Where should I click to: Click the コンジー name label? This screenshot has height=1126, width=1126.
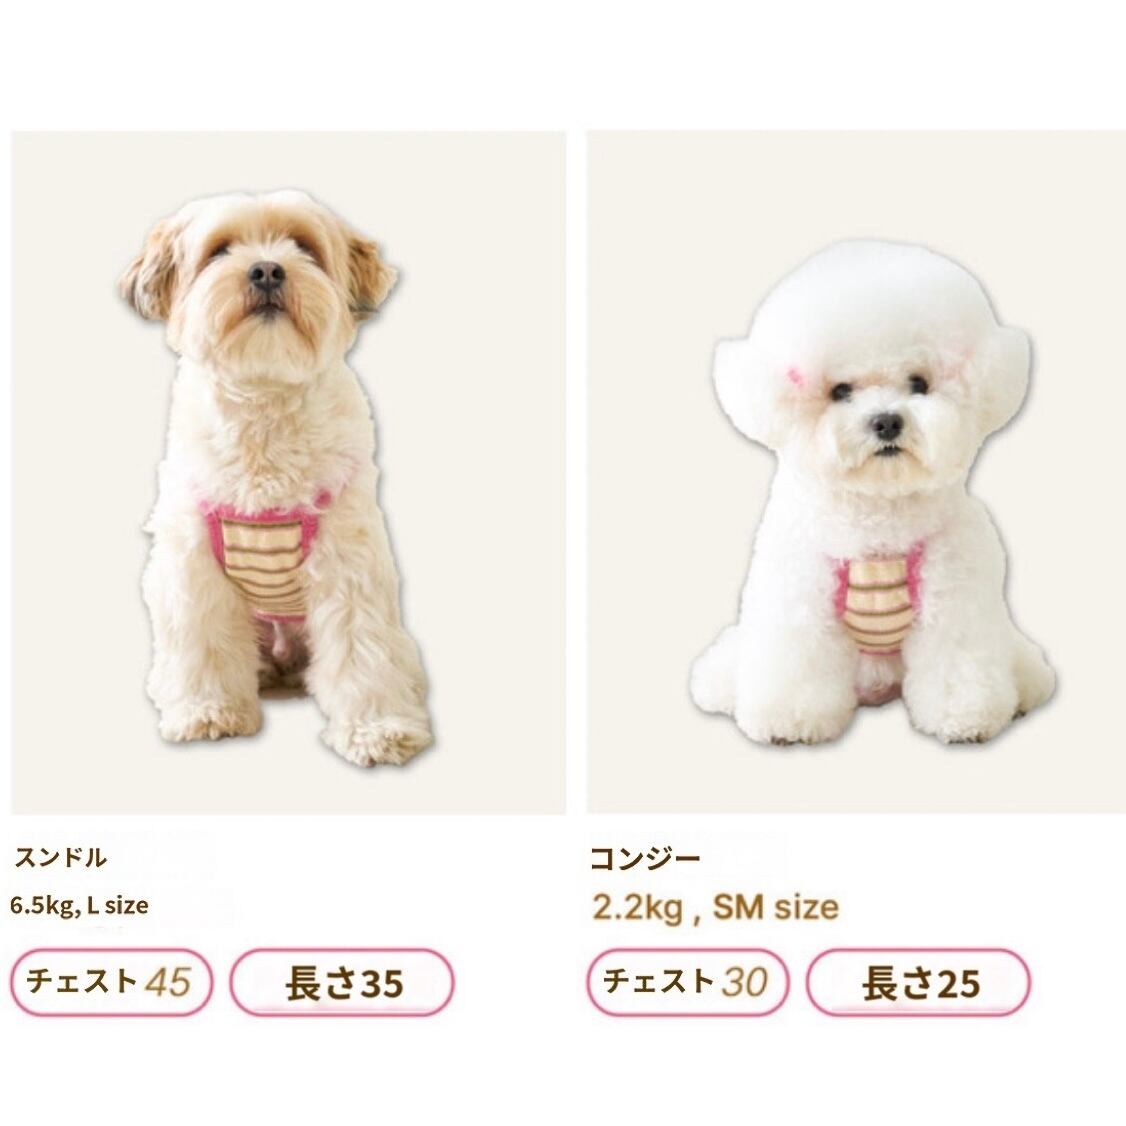(x=645, y=859)
